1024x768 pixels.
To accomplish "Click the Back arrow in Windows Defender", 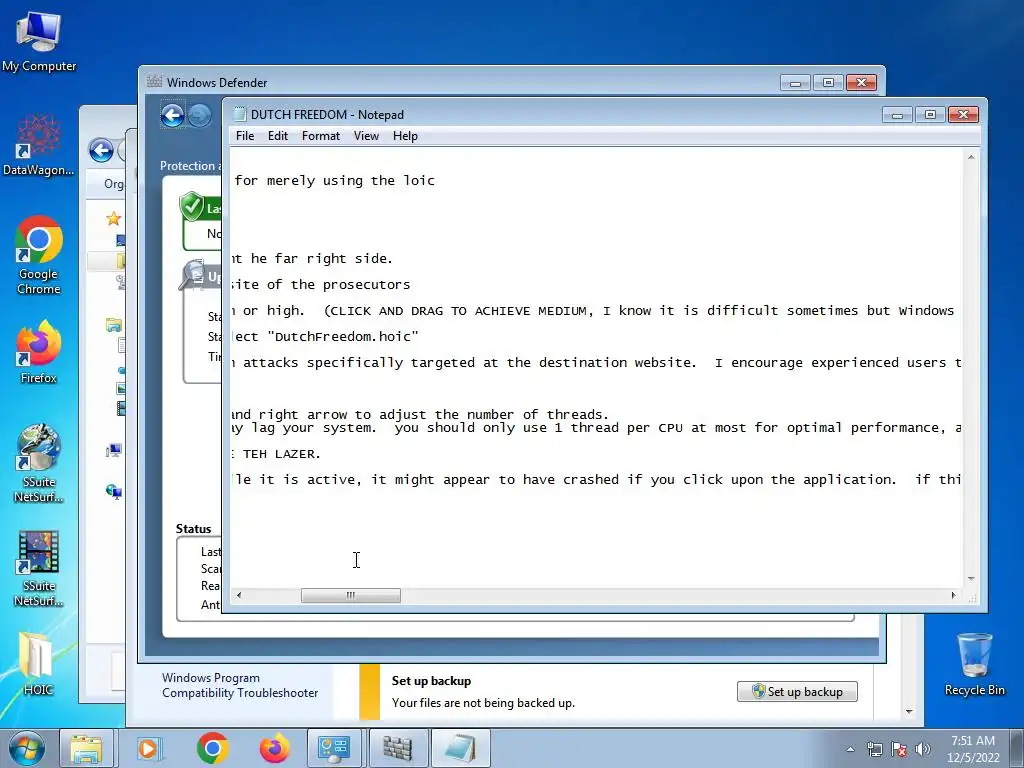I will tap(172, 116).
